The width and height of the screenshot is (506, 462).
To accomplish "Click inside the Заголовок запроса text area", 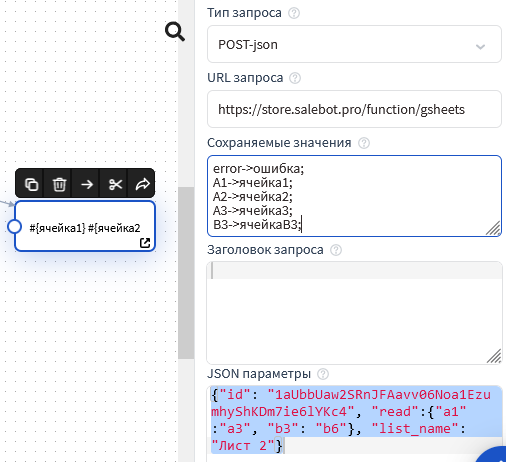I will 354,313.
